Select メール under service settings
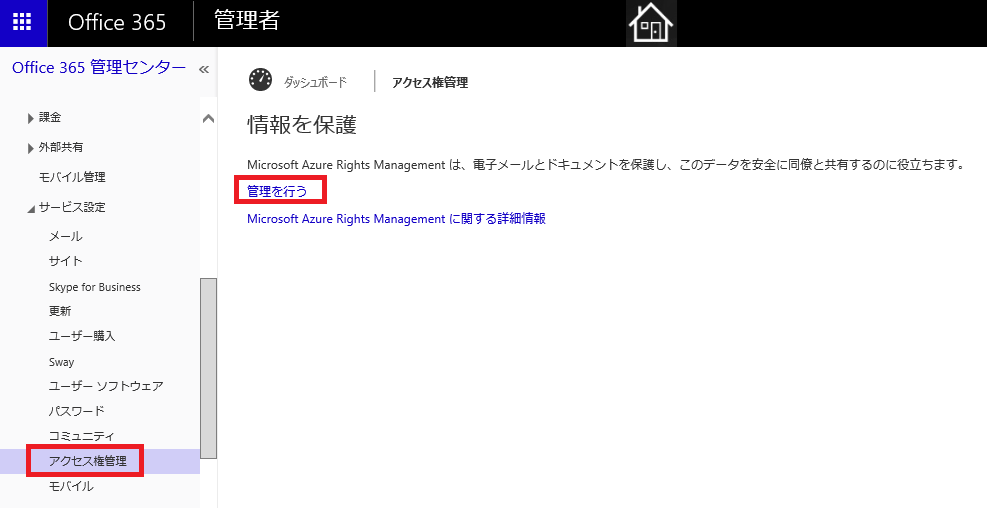The width and height of the screenshot is (987, 508). pos(66,237)
